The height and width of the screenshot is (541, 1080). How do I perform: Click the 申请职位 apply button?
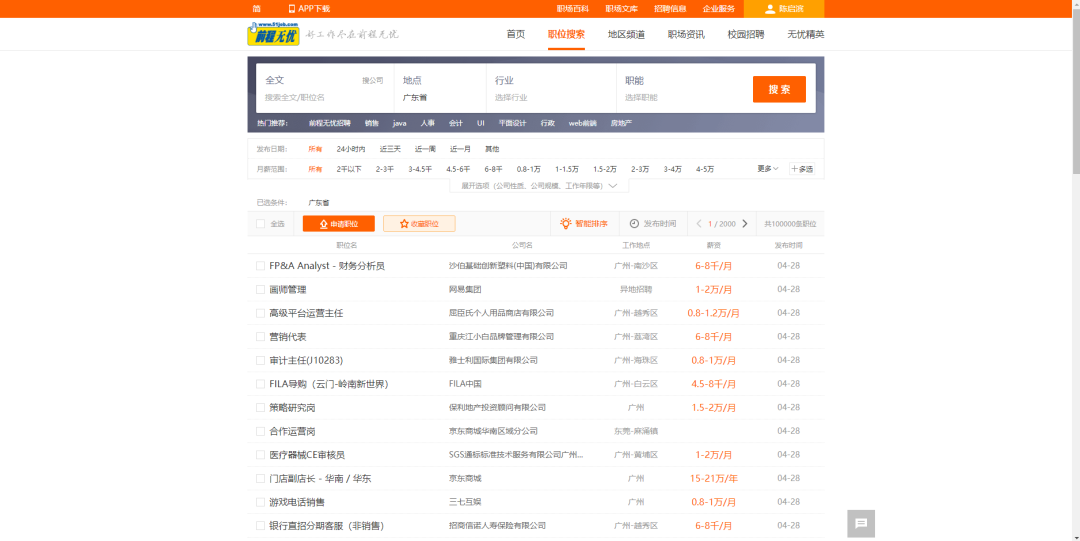tap(338, 224)
